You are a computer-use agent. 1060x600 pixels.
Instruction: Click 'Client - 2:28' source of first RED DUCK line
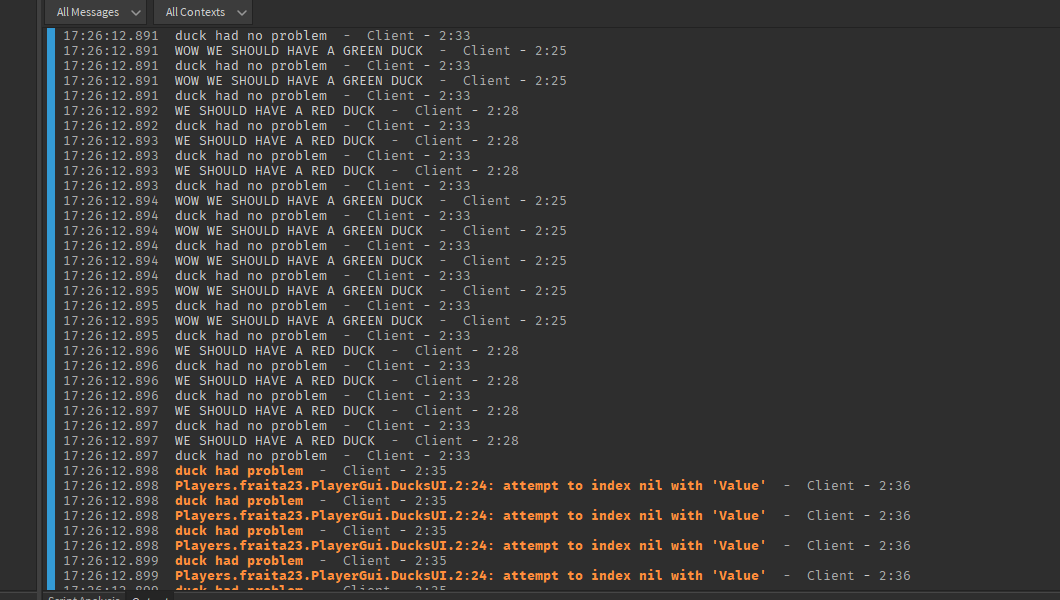(466, 111)
